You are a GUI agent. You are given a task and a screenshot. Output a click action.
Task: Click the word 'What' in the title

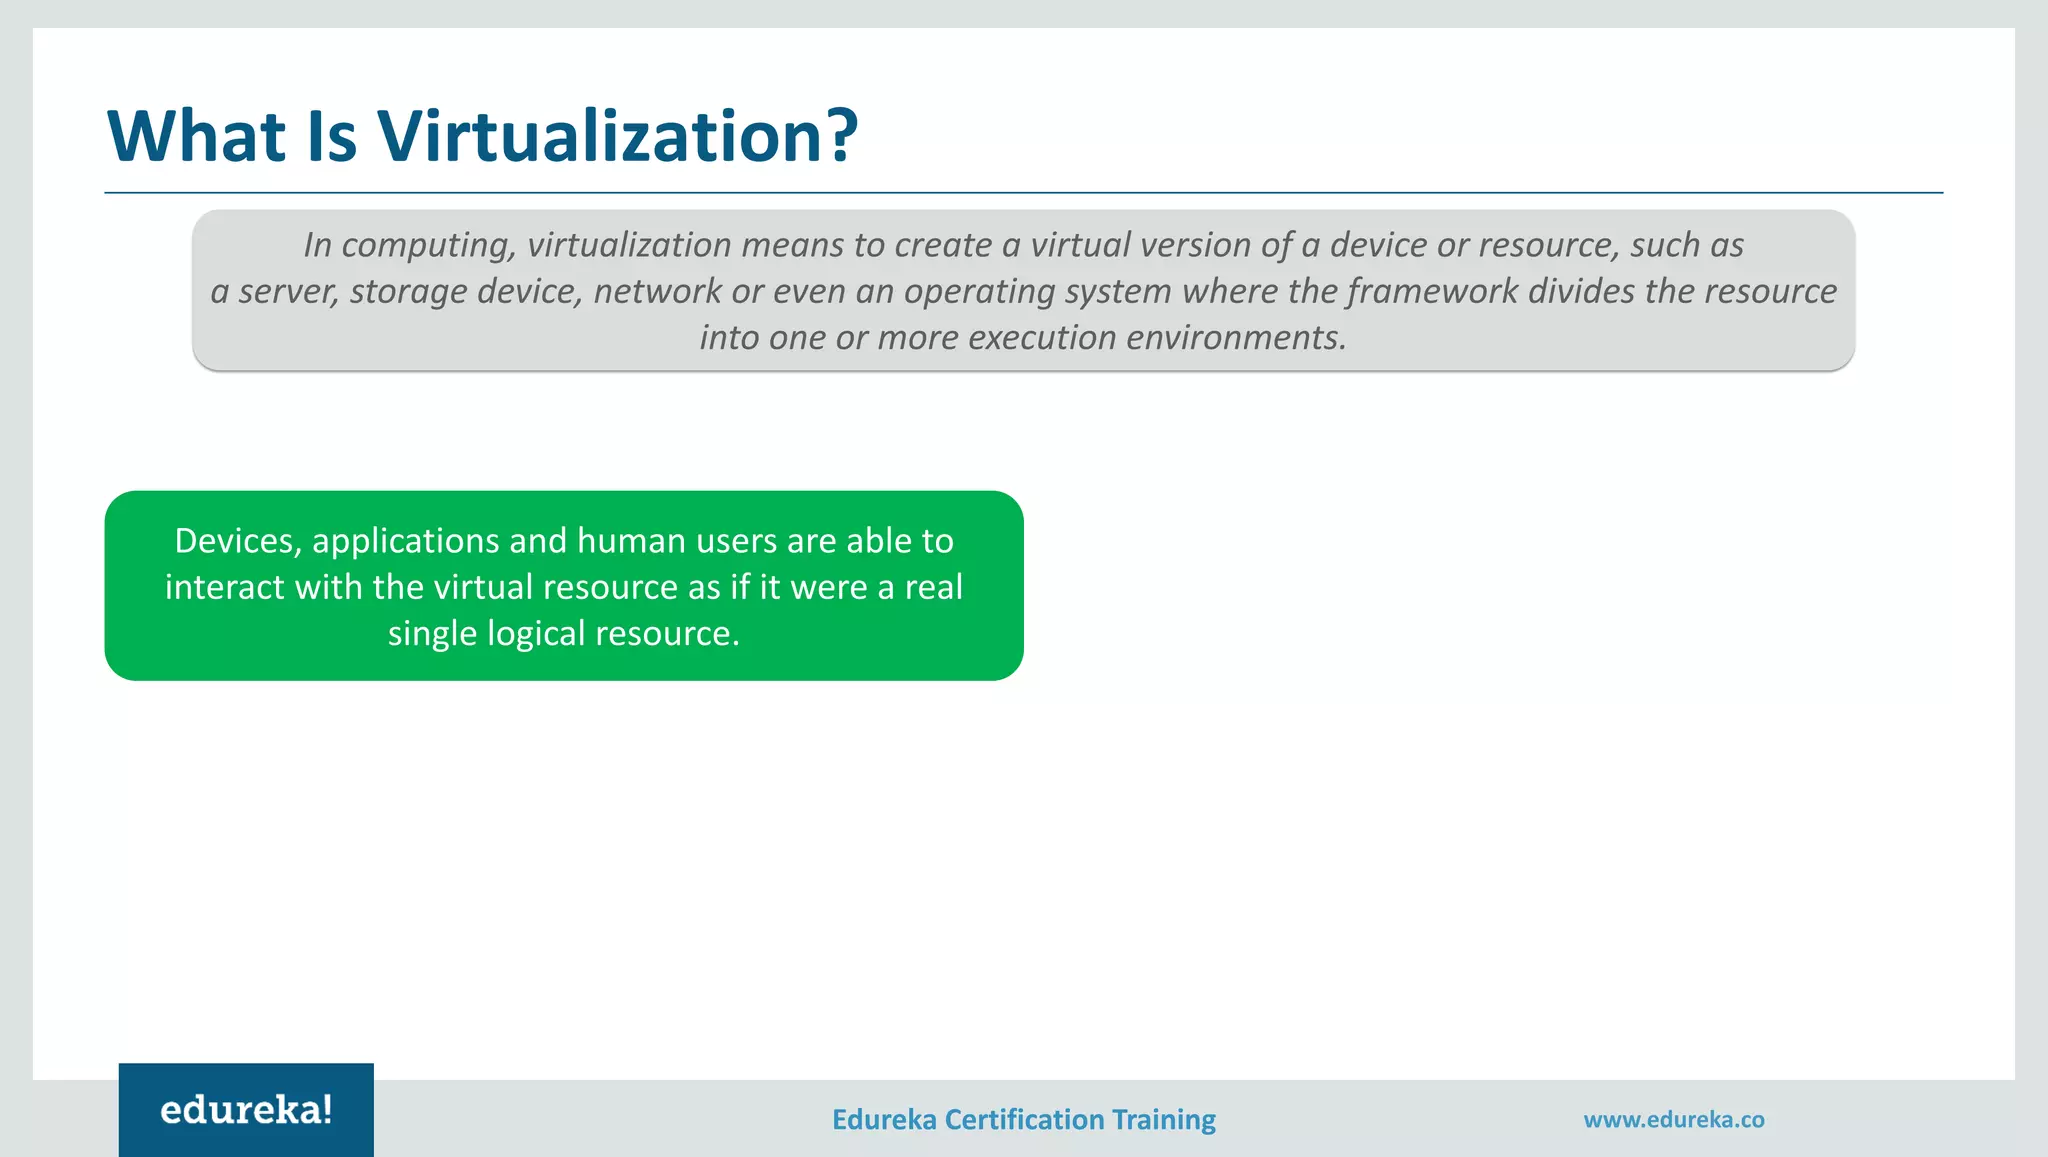coord(196,136)
